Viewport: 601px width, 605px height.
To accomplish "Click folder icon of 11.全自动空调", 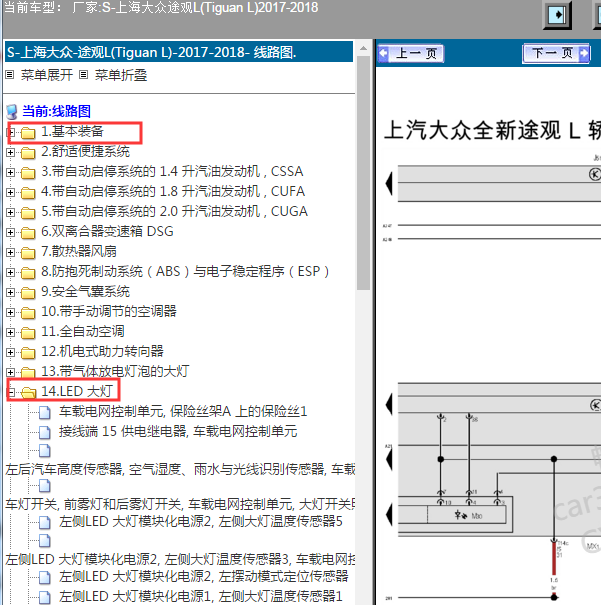I will 28,333.
